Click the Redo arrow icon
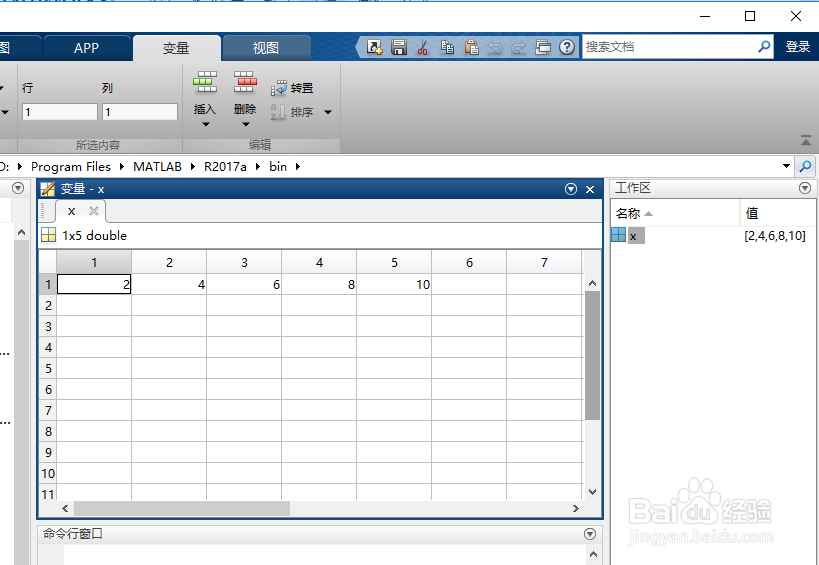 coord(519,48)
